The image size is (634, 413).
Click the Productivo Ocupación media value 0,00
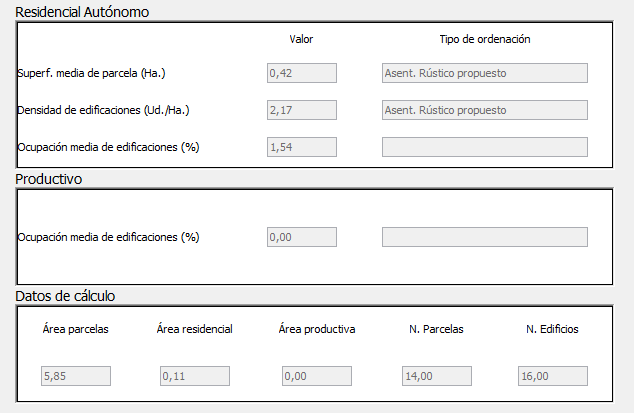tap(302, 237)
